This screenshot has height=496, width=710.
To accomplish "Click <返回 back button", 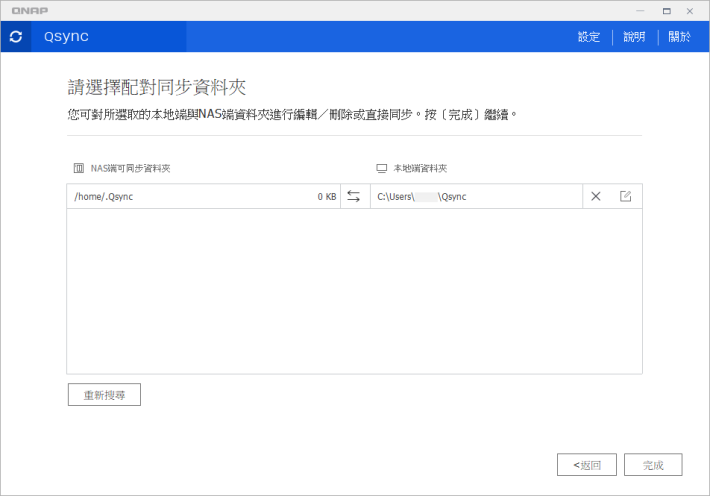I will pyautogui.click(x=586, y=465).
